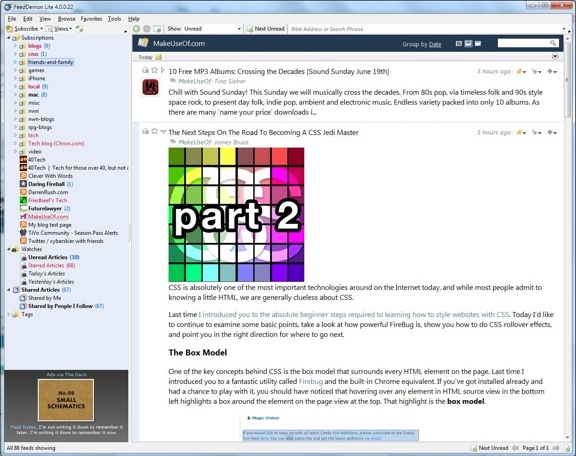
Task: Click the Web Address or Search Phrase box
Action: pyautogui.click(x=425, y=29)
